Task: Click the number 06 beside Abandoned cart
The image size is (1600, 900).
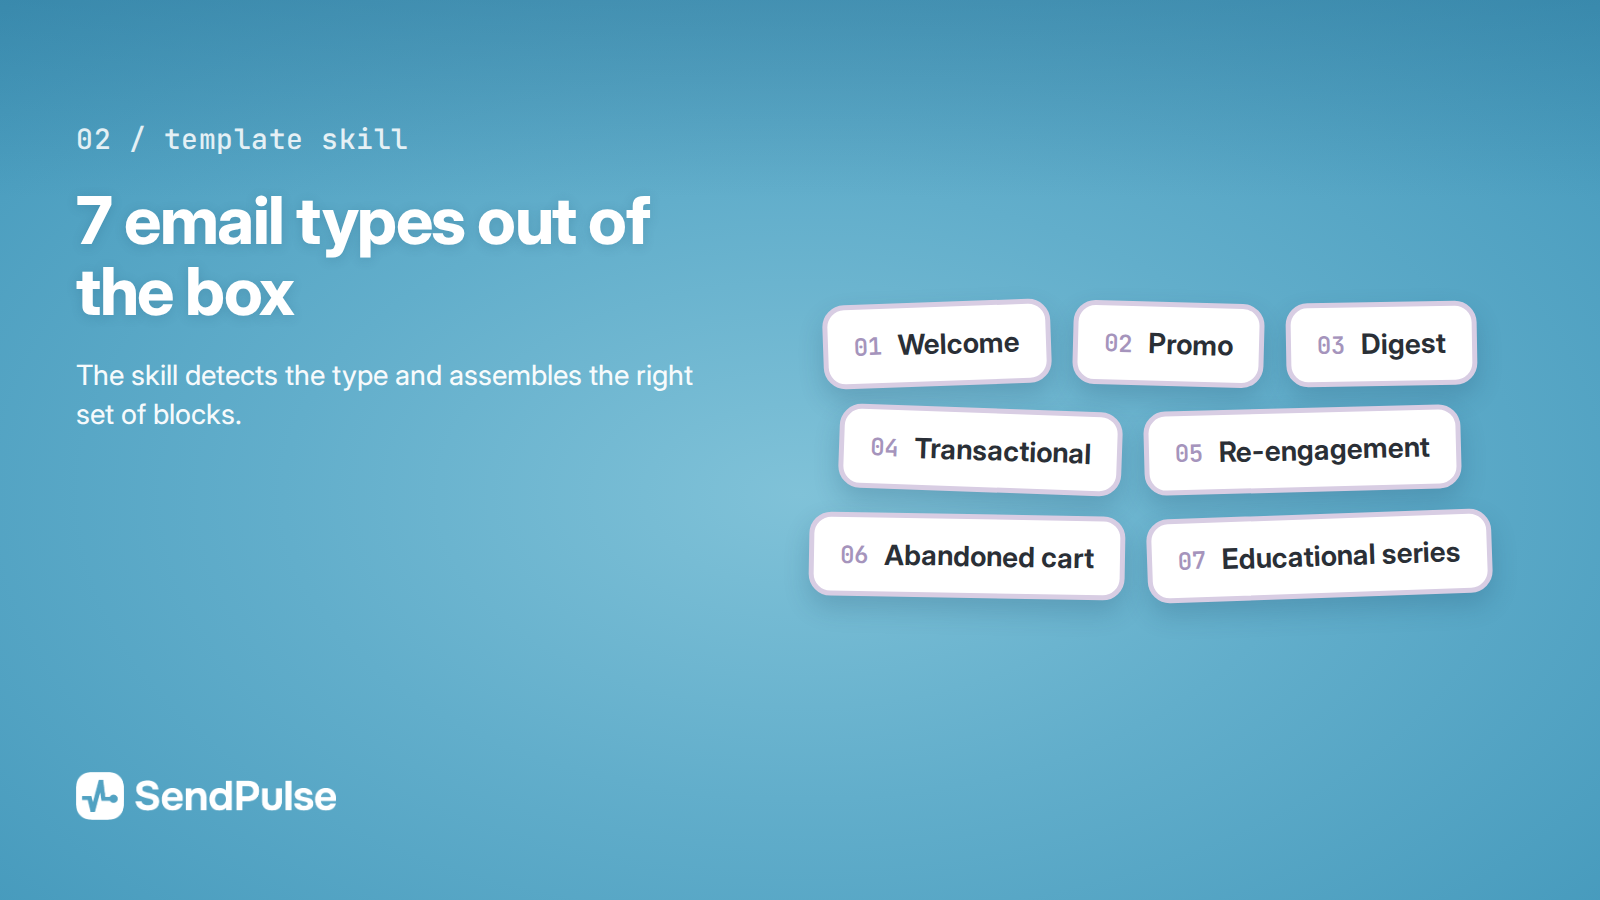Action: [854, 554]
